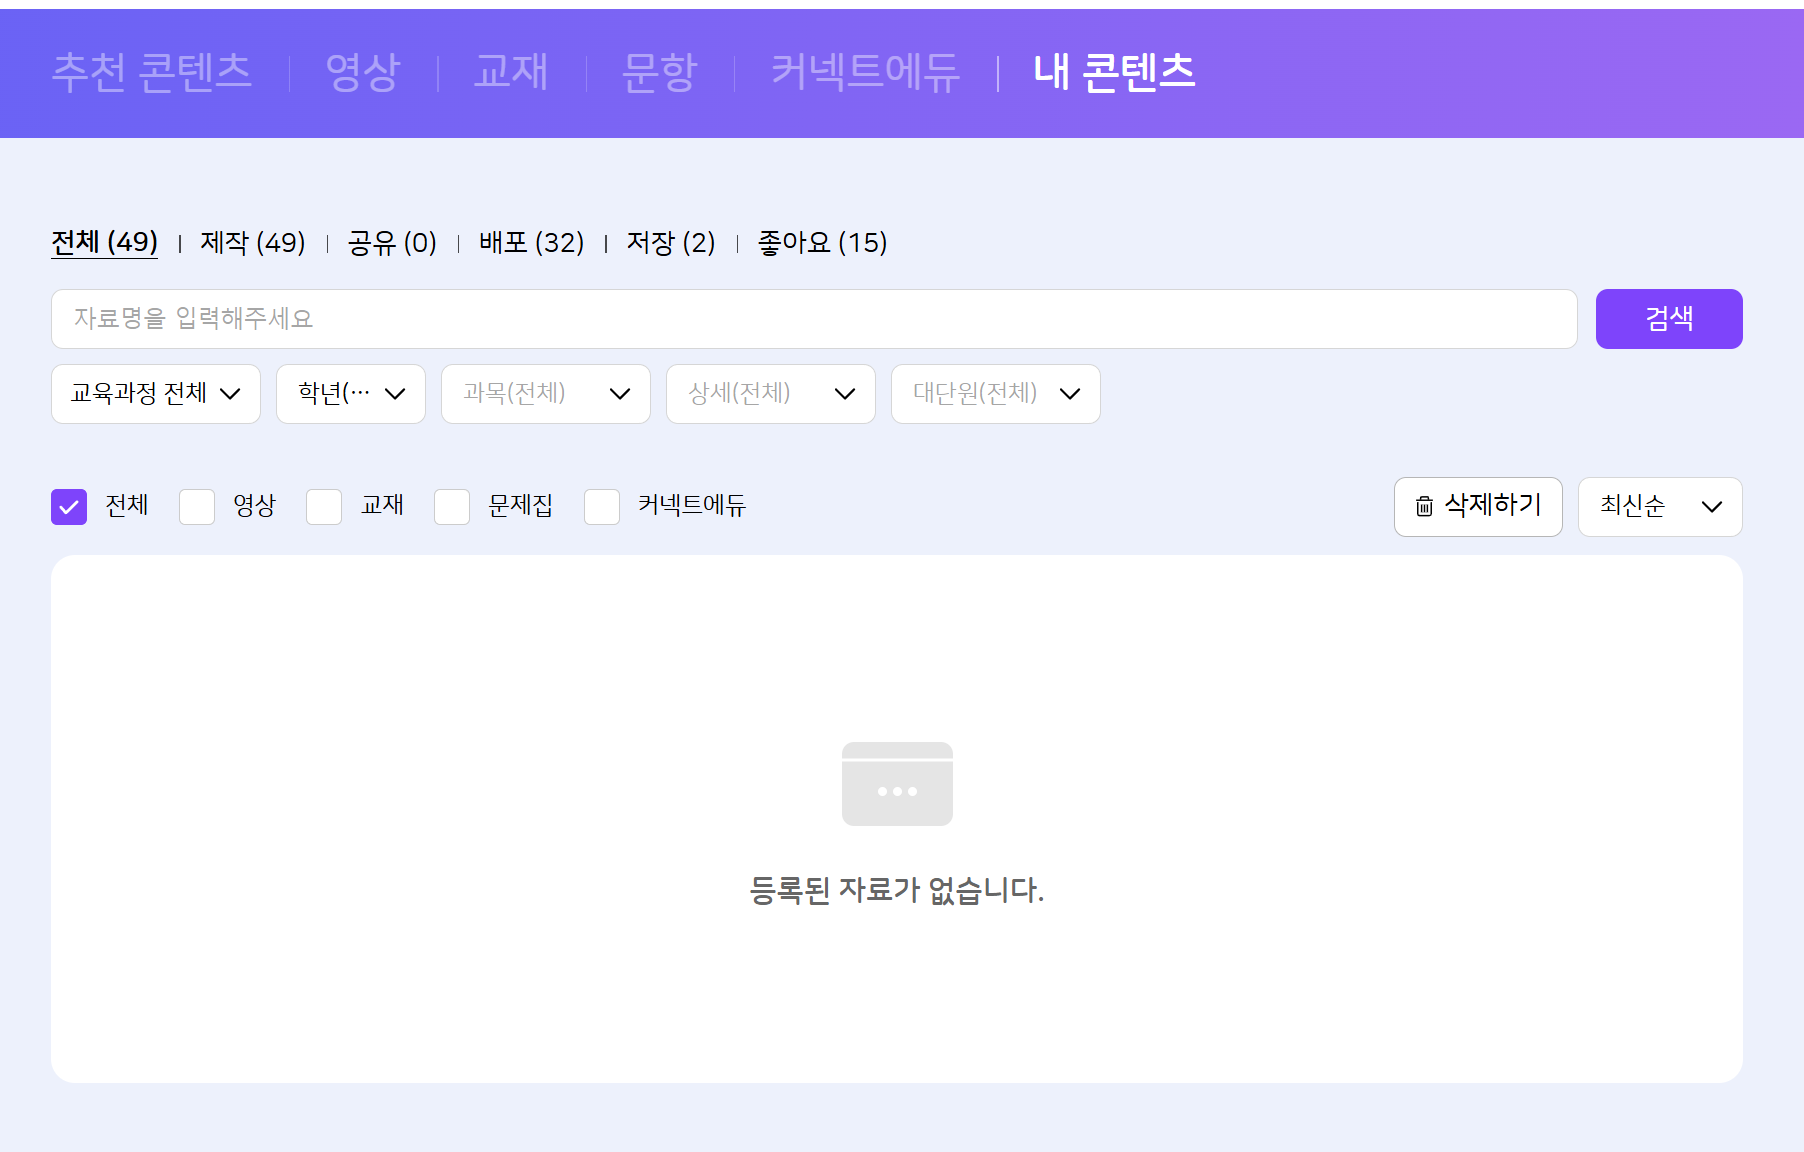
Task: Go to the 추천 콘텐츠 tab
Action: point(152,72)
